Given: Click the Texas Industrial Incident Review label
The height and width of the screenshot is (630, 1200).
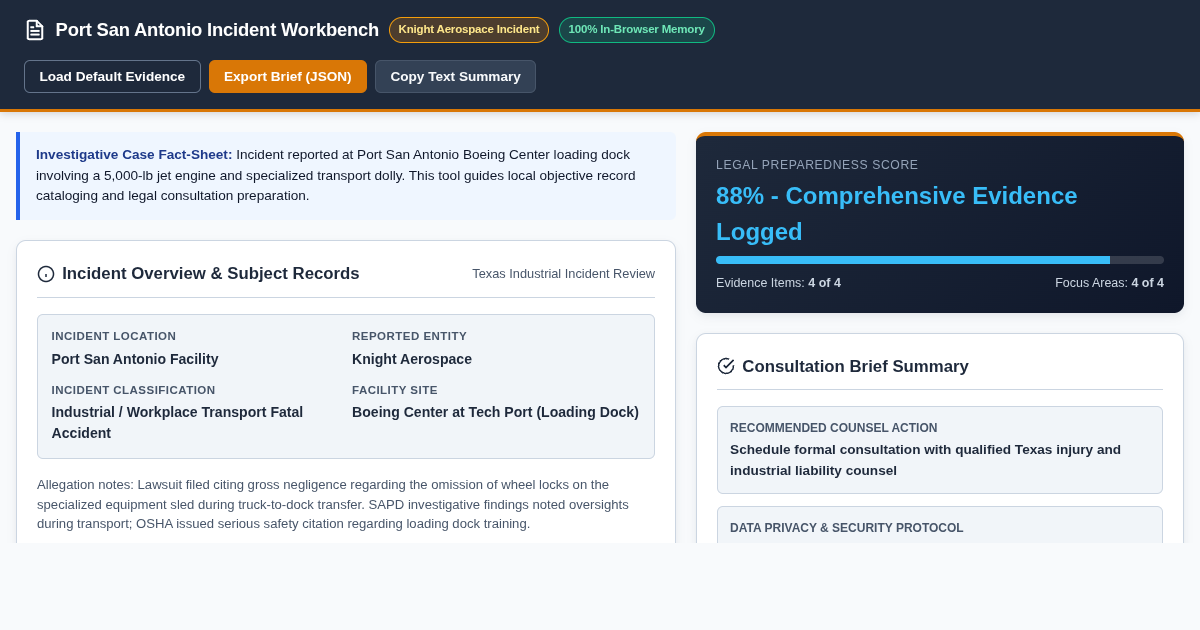Looking at the screenshot, I should [x=563, y=274].
